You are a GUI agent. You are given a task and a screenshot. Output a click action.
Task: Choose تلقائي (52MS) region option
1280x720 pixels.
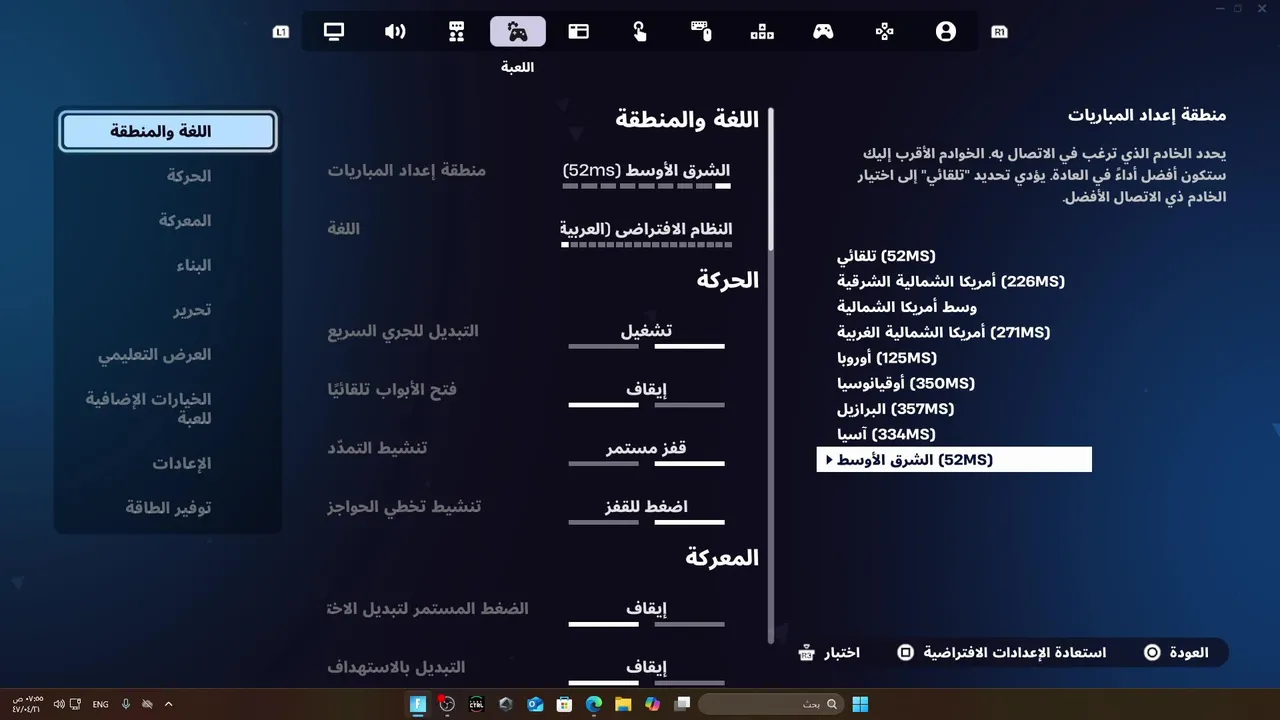pos(887,256)
